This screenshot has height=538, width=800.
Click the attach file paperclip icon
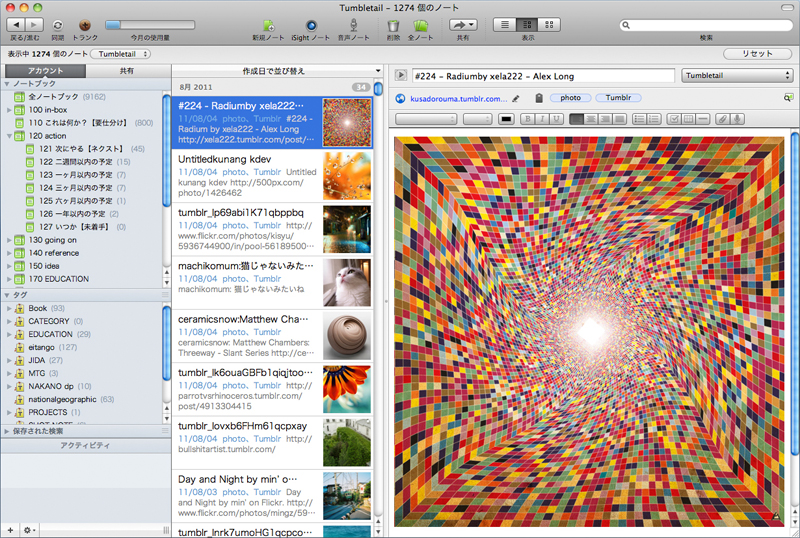722,119
